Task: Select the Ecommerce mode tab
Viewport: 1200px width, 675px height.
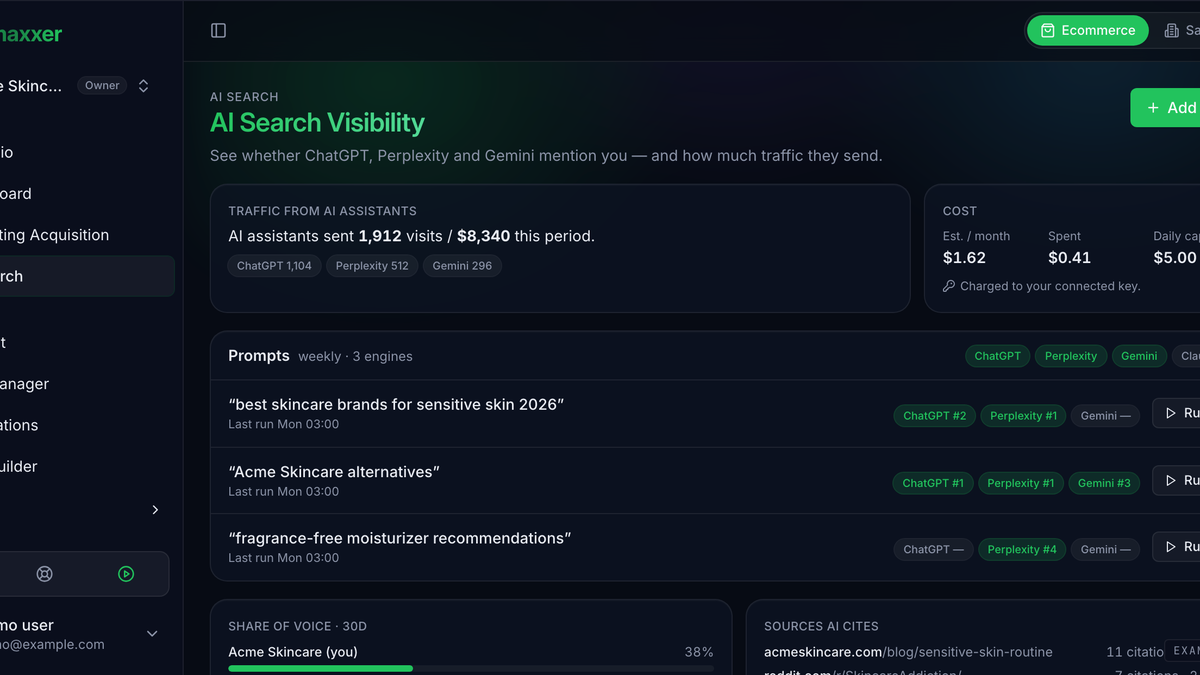Action: click(x=1087, y=31)
